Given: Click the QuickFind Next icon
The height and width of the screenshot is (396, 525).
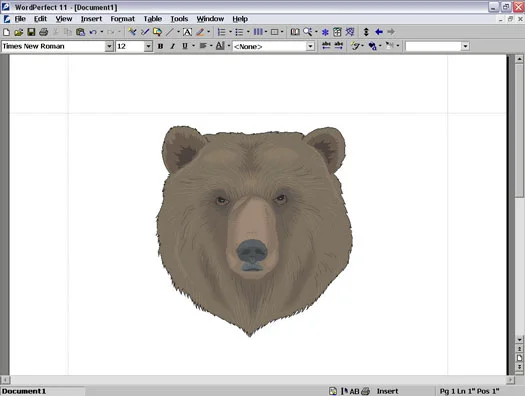Looking at the screenshot, I should tap(339, 46).
